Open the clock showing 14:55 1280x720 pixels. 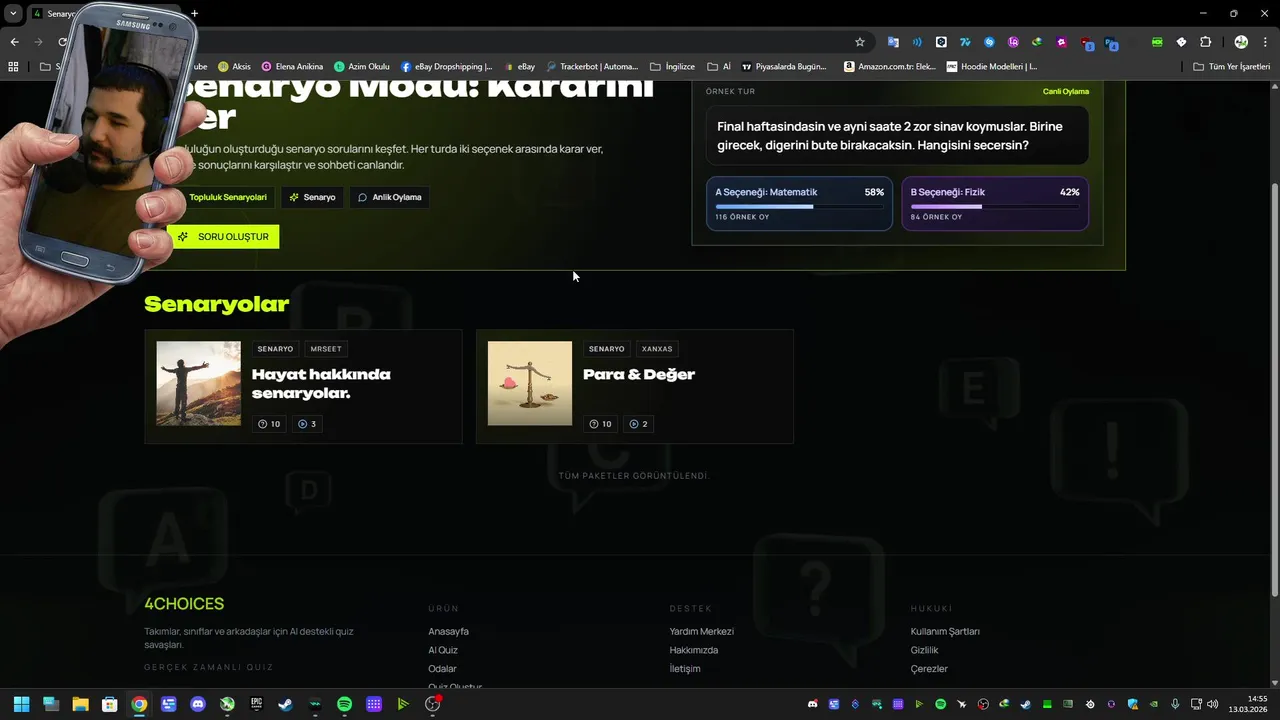[1250, 704]
